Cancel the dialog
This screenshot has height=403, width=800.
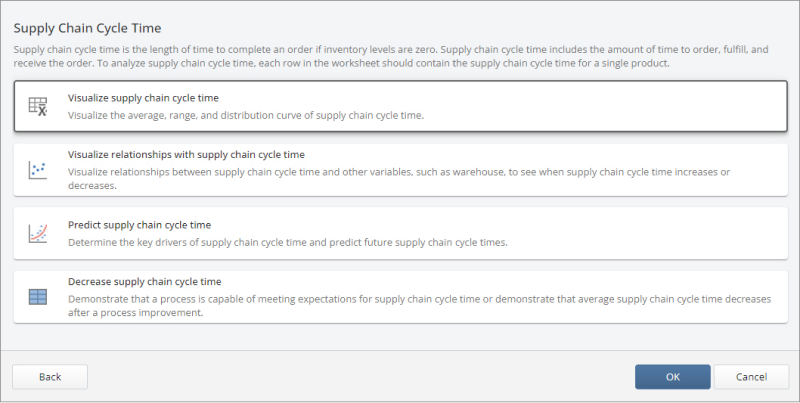750,377
